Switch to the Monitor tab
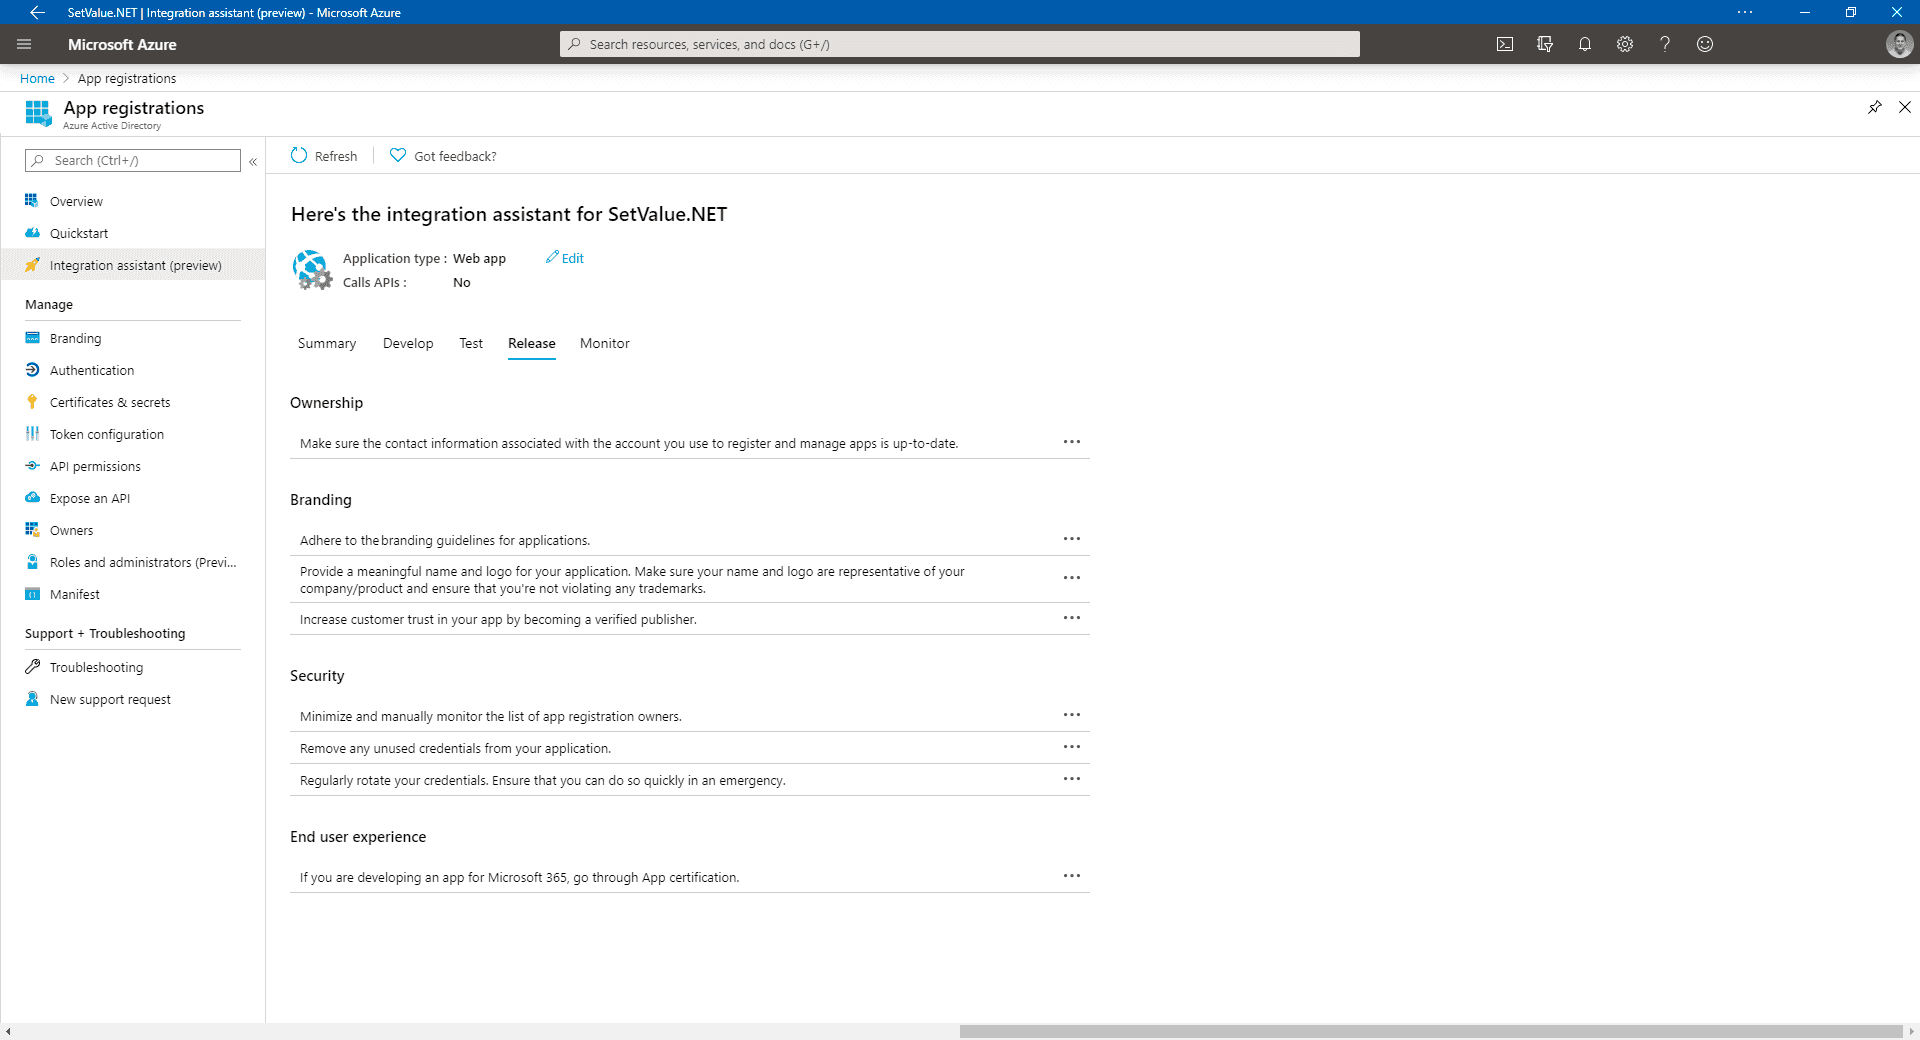This screenshot has width=1920, height=1040. [605, 343]
